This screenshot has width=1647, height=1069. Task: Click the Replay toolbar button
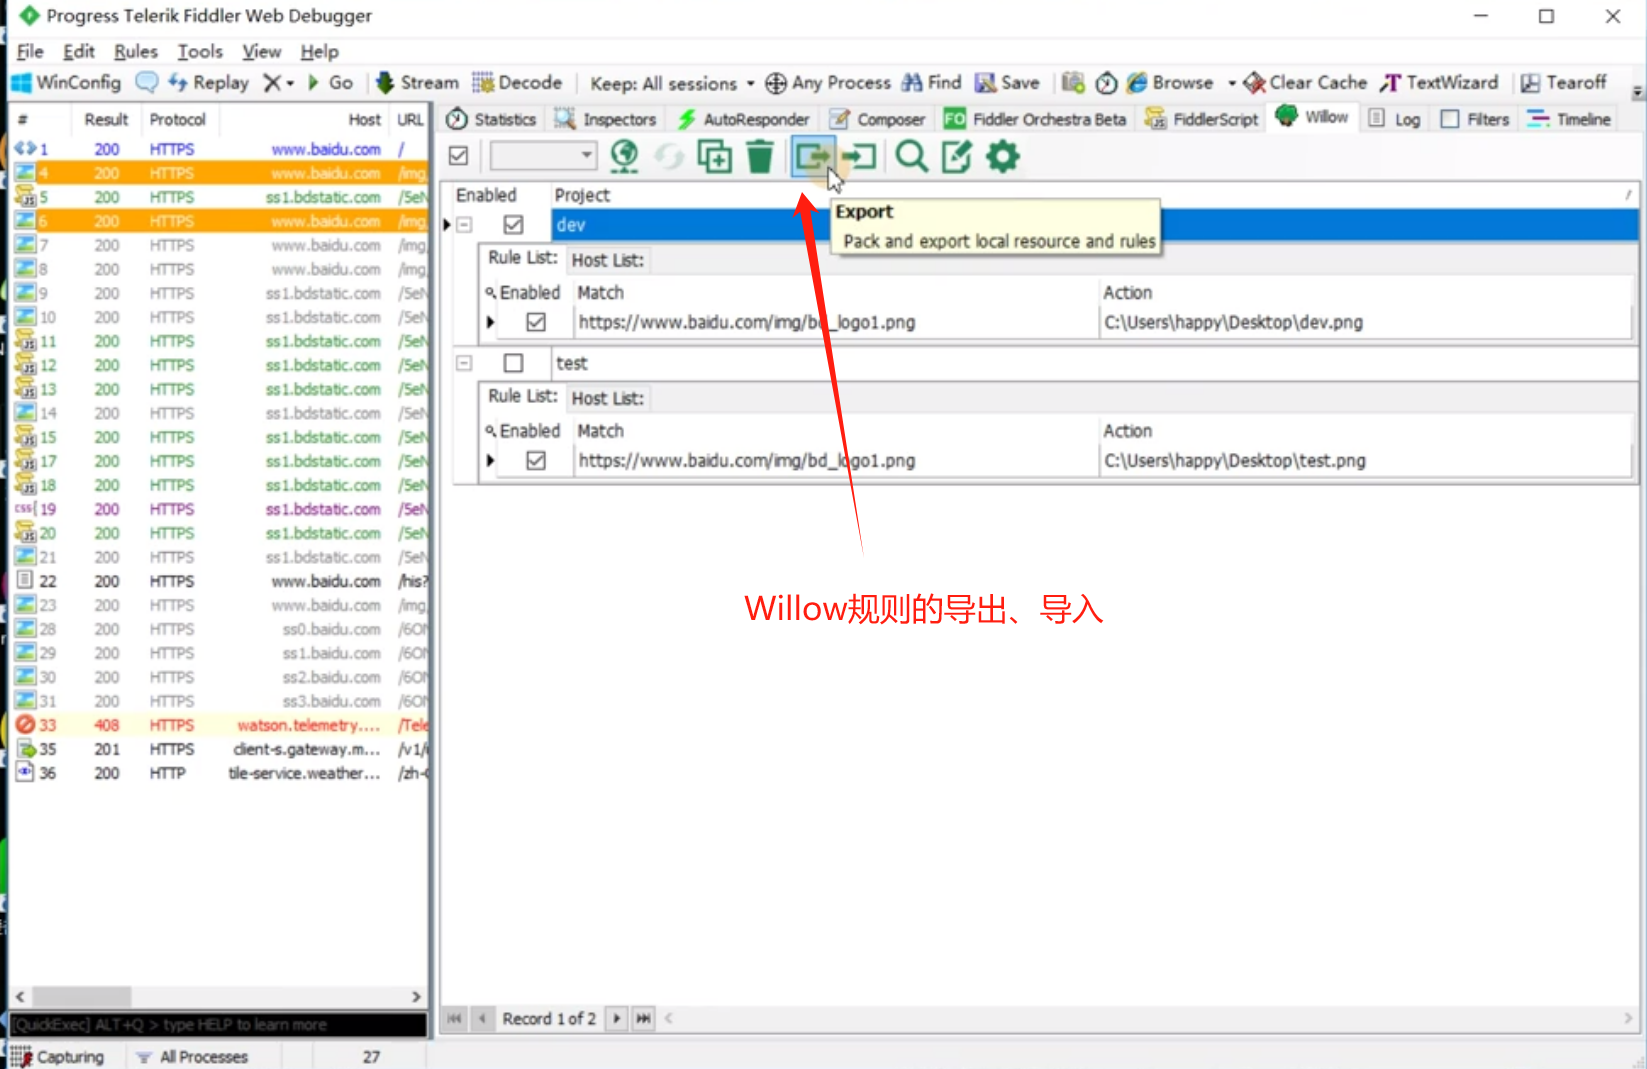(x=209, y=83)
